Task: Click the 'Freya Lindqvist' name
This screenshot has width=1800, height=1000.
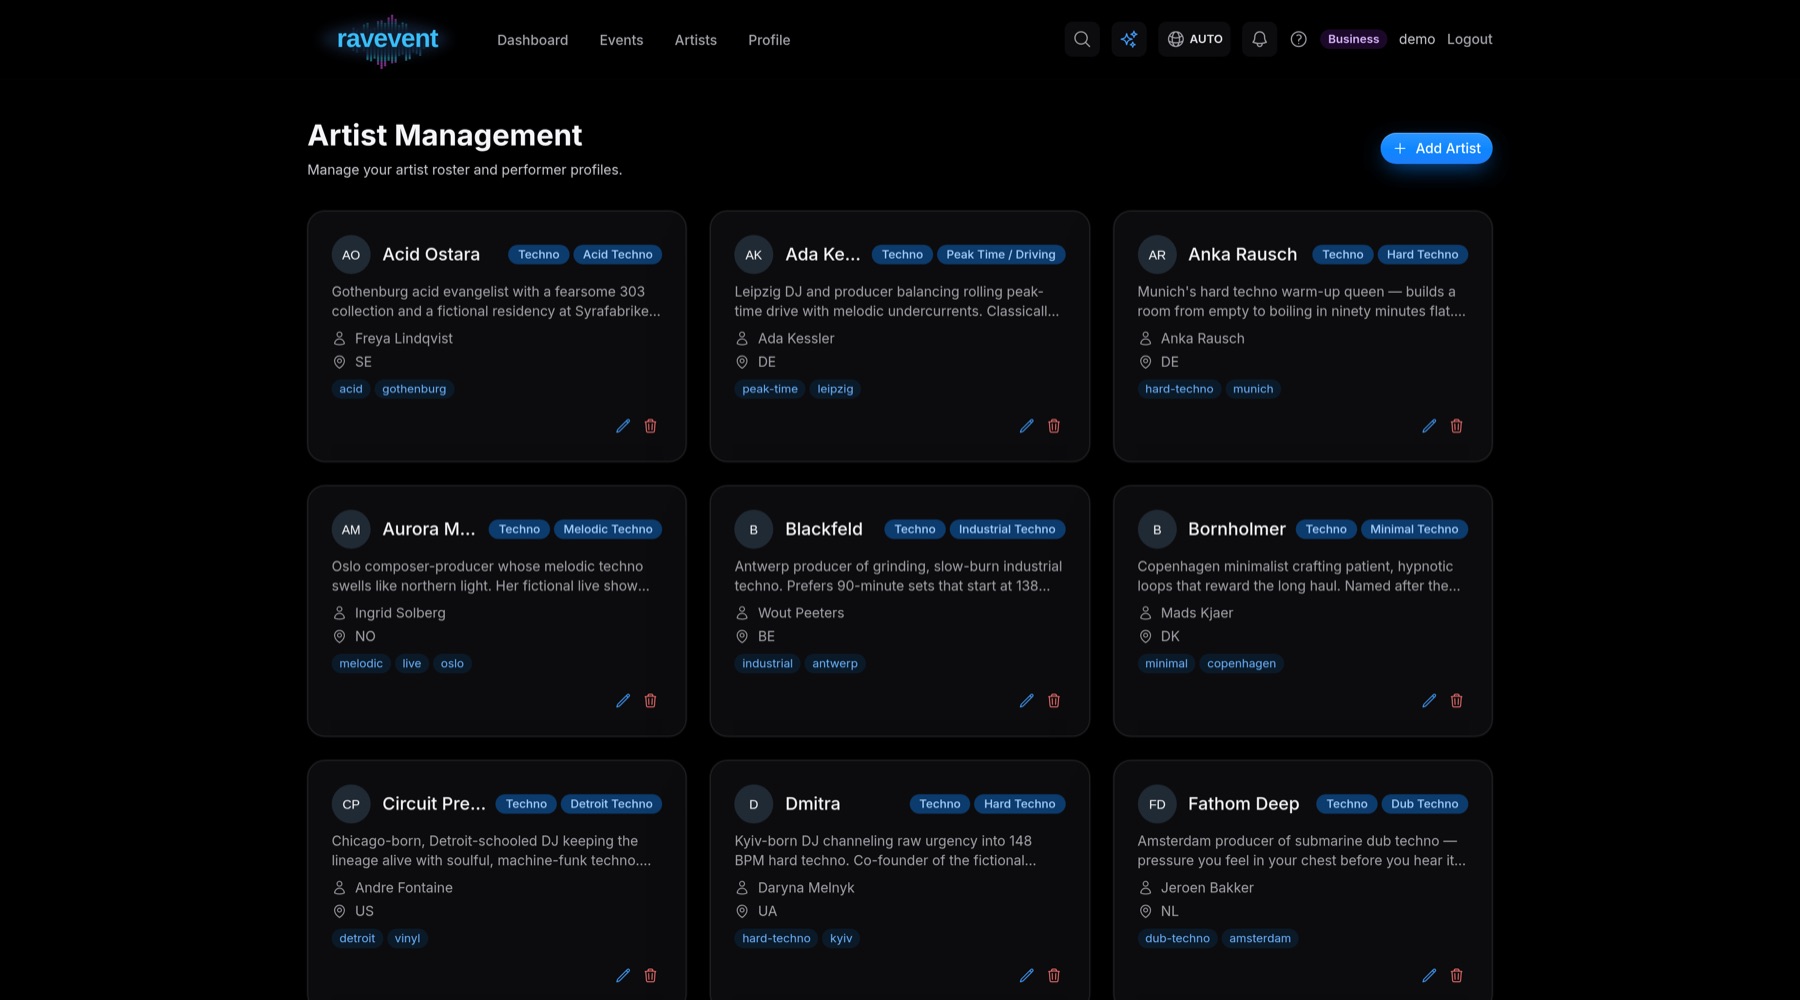Action: coord(404,338)
